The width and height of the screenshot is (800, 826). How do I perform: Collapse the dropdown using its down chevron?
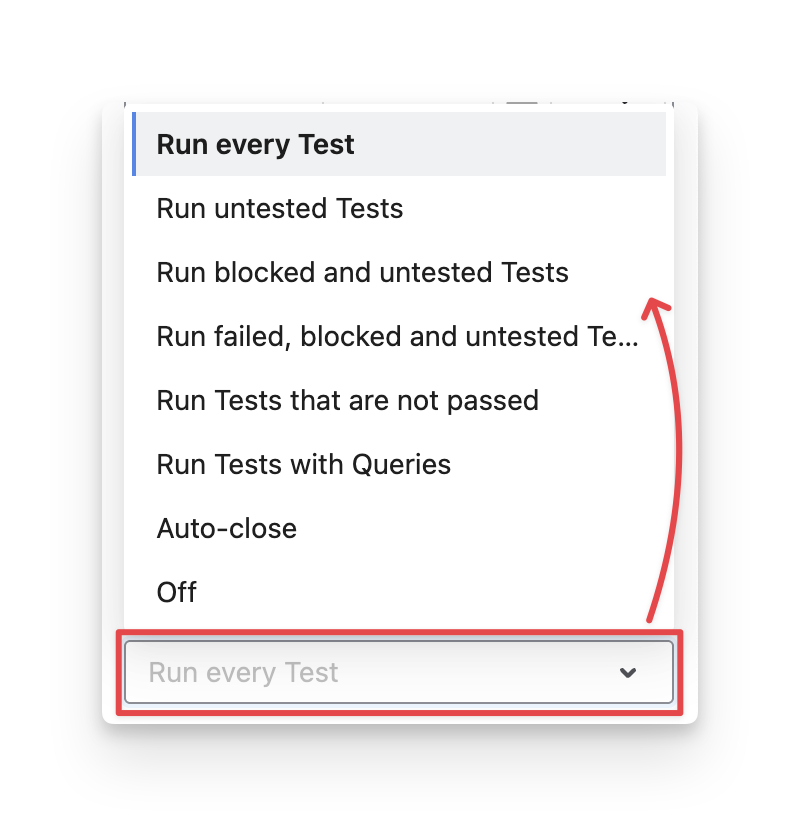628,673
